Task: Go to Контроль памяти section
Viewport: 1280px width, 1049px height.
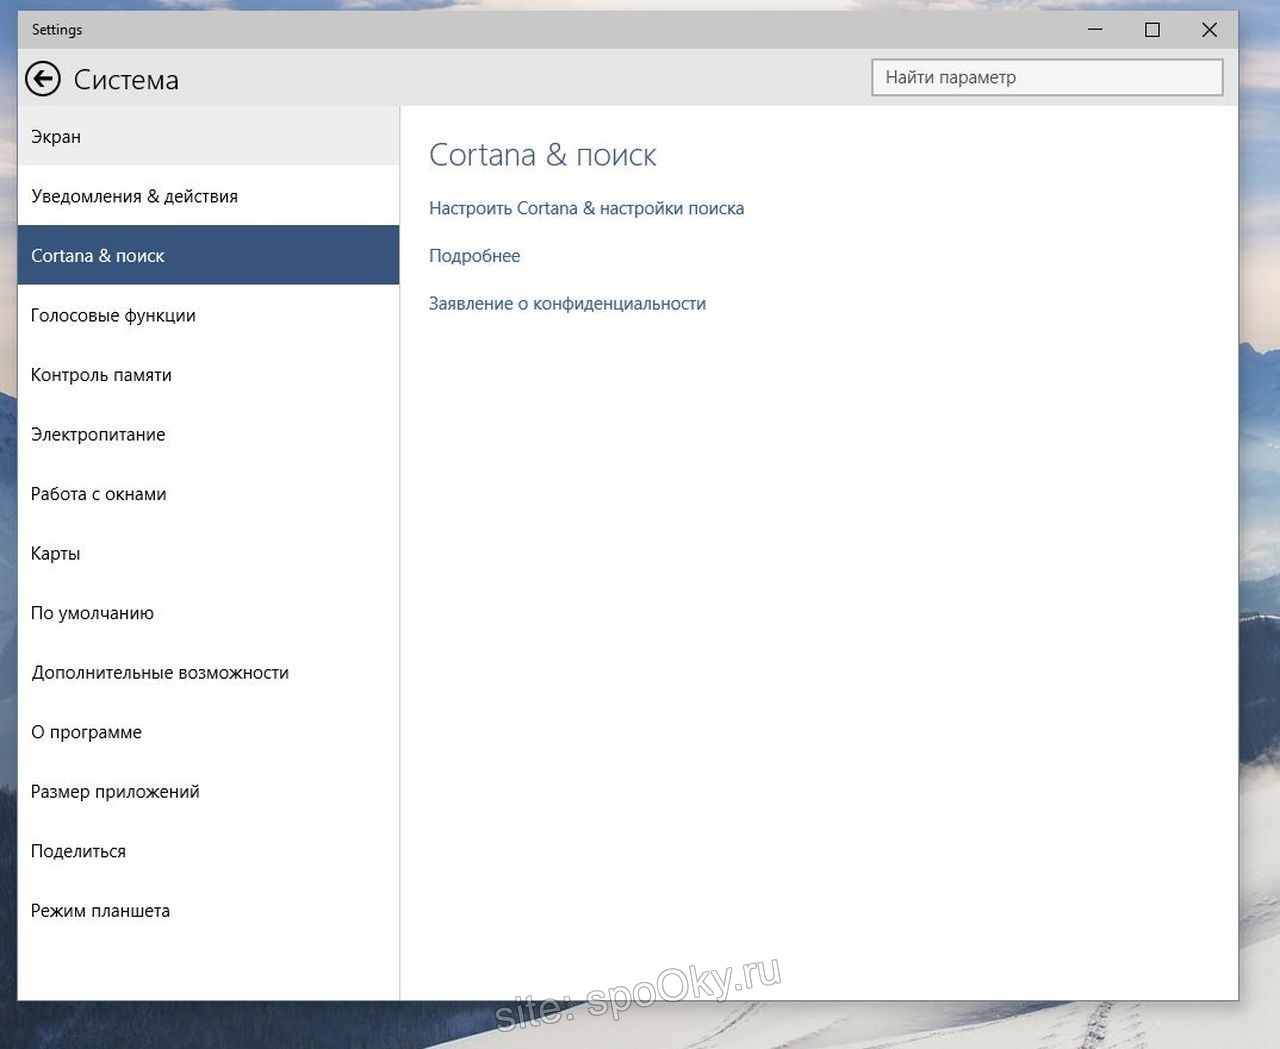Action: [208, 375]
